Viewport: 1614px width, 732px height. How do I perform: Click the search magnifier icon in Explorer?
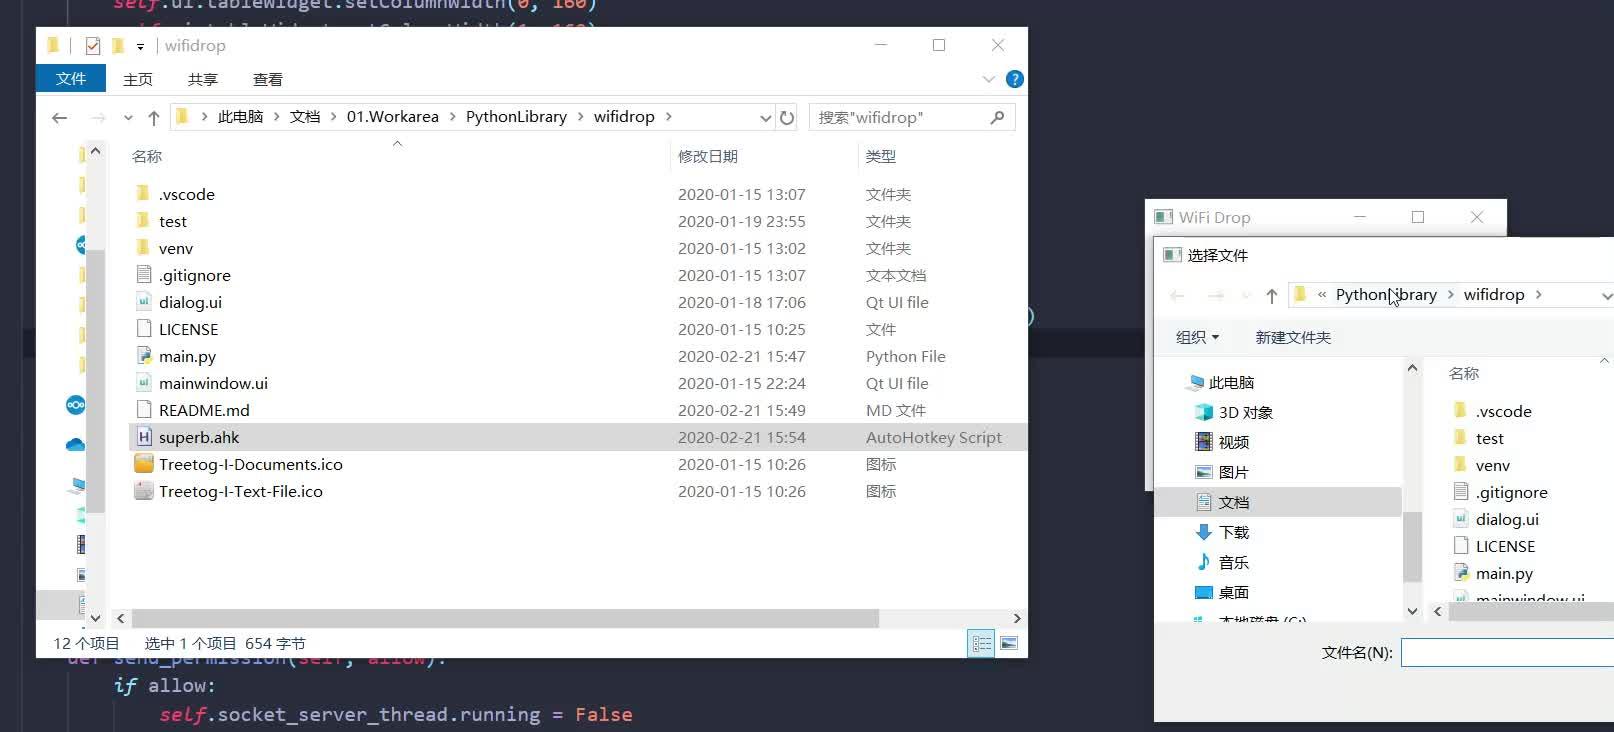(x=997, y=117)
